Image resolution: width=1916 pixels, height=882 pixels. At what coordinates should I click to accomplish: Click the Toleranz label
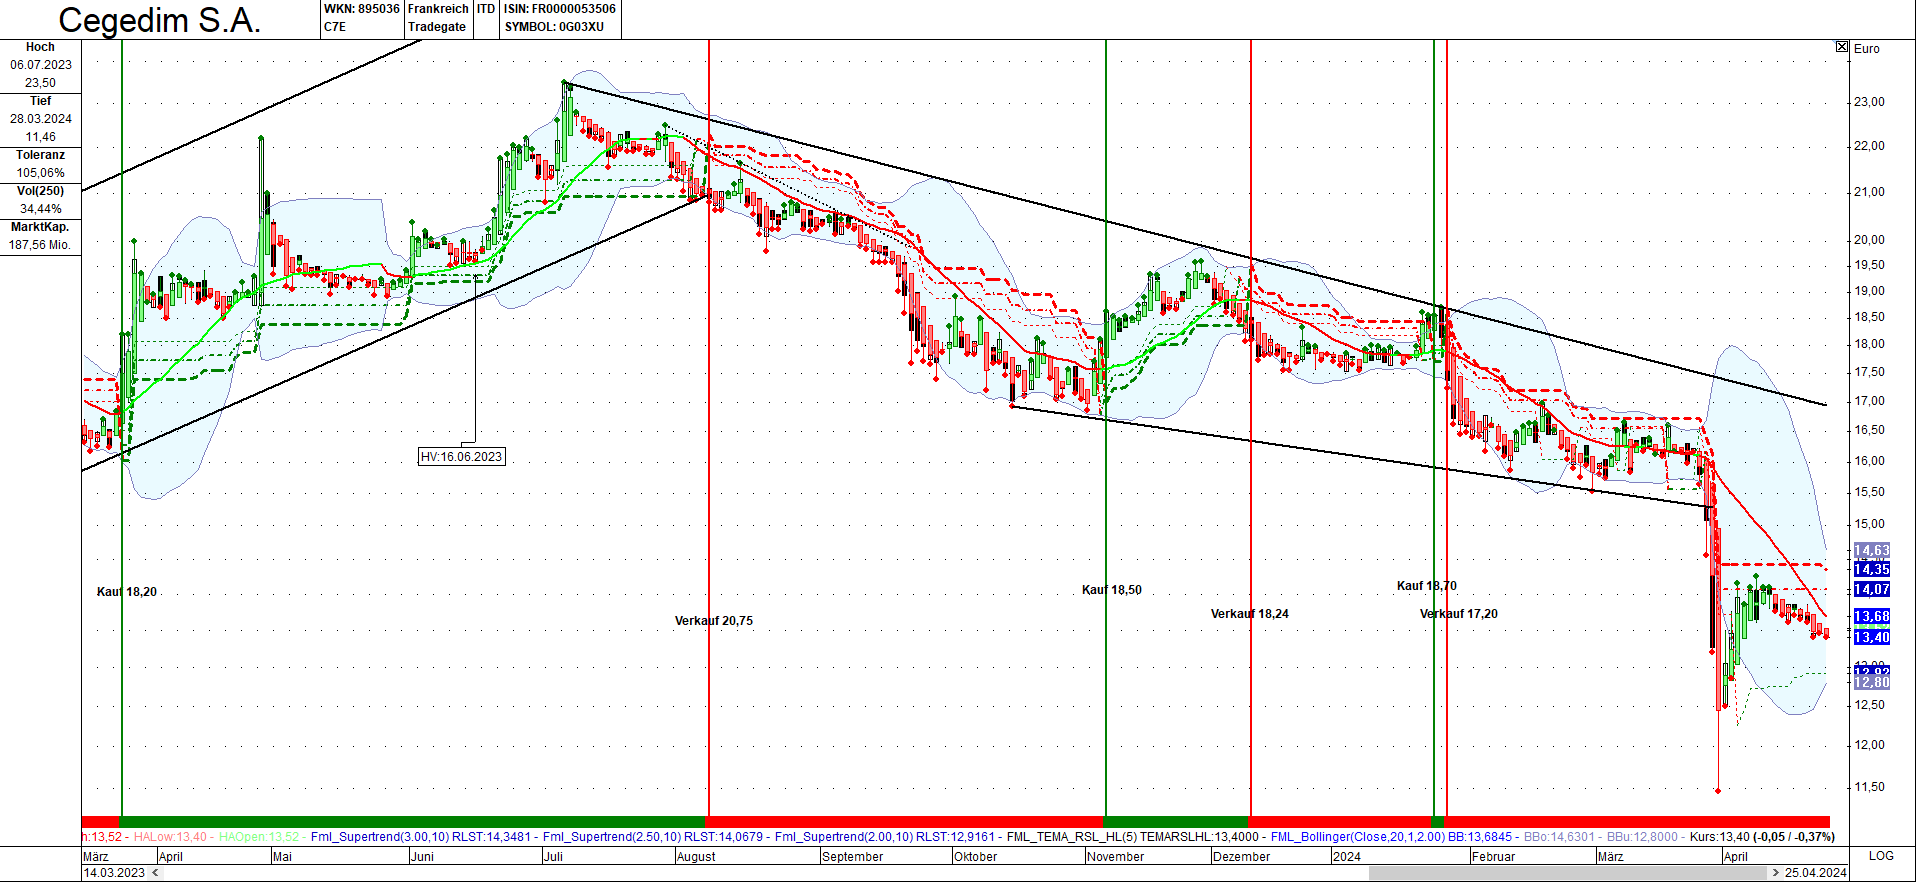click(40, 155)
